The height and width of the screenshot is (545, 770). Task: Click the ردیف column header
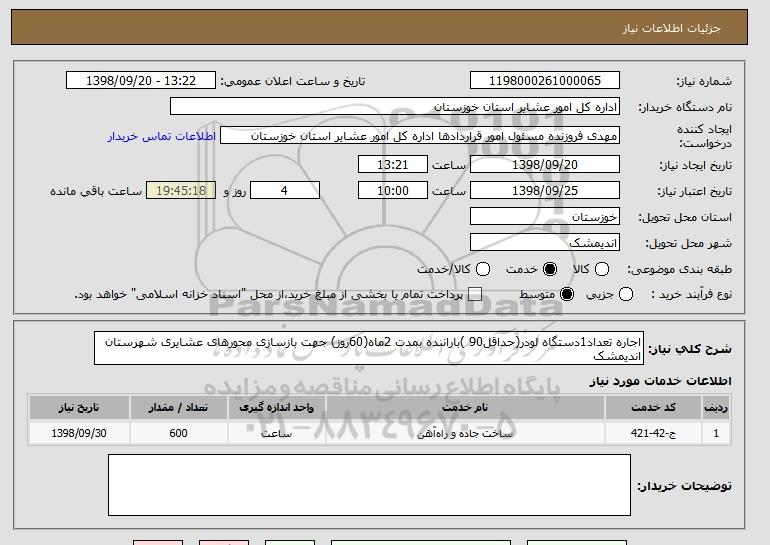pyautogui.click(x=716, y=408)
